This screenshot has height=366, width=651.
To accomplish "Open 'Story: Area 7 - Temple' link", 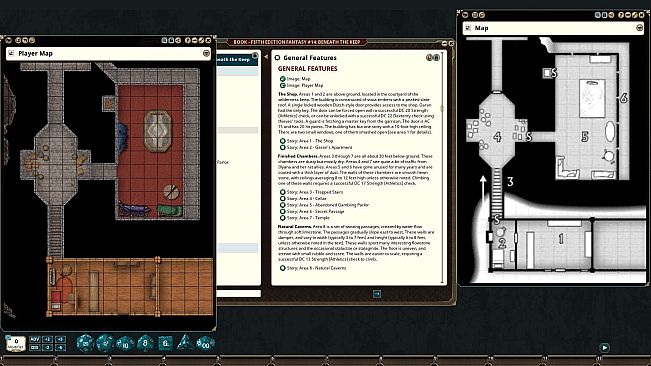I will [x=305, y=218].
